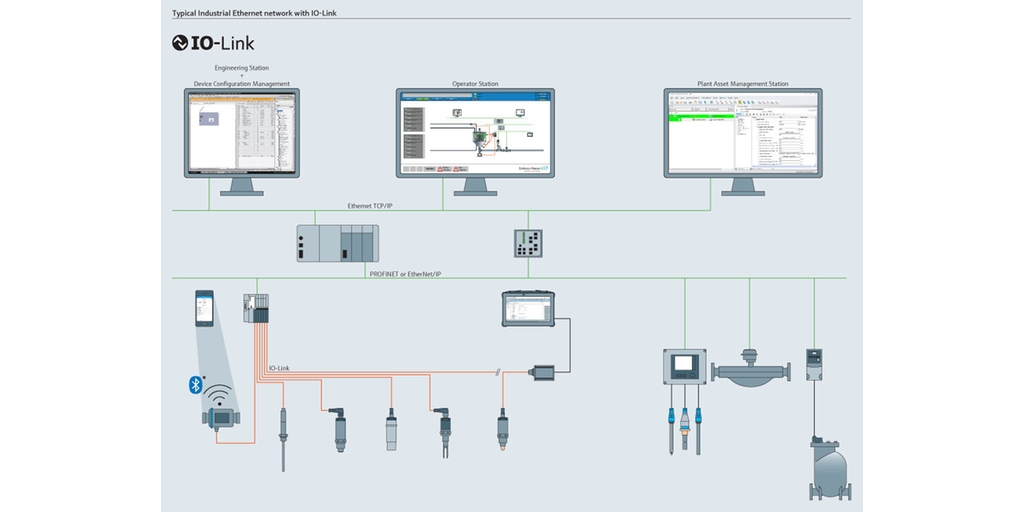
Task: Click the Bluetooth symbol
Action: 195,385
